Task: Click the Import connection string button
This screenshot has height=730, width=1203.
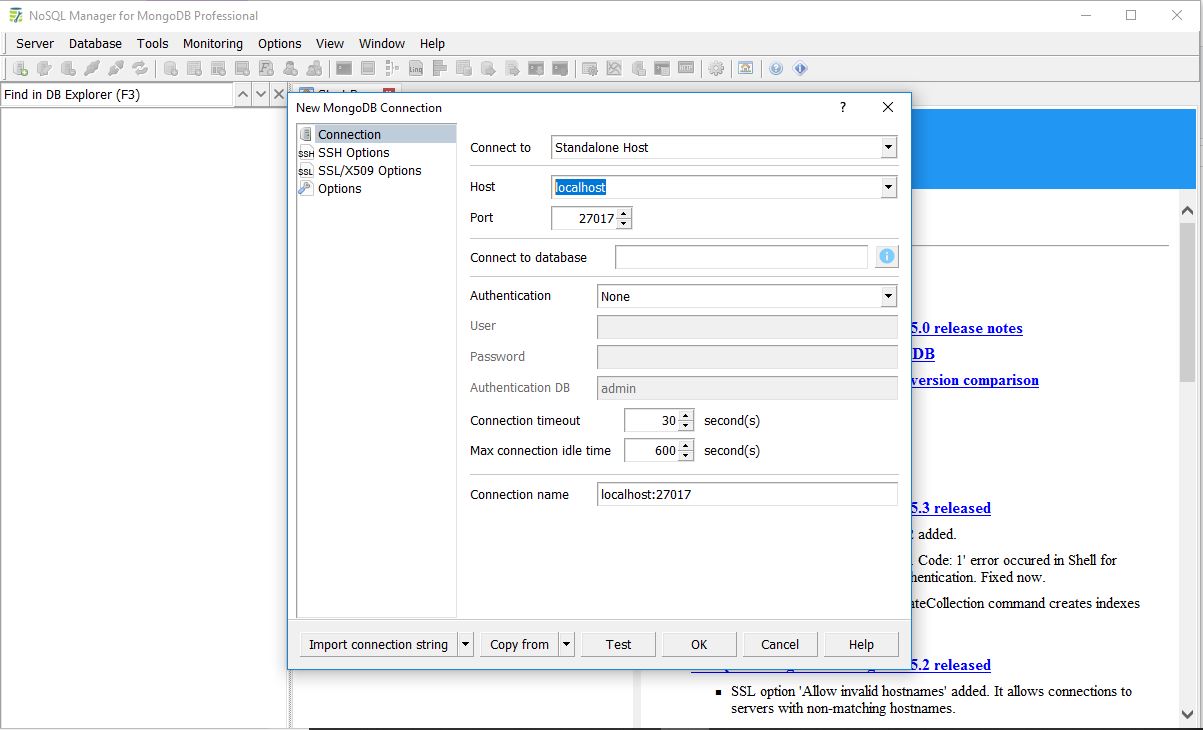Action: click(x=380, y=644)
